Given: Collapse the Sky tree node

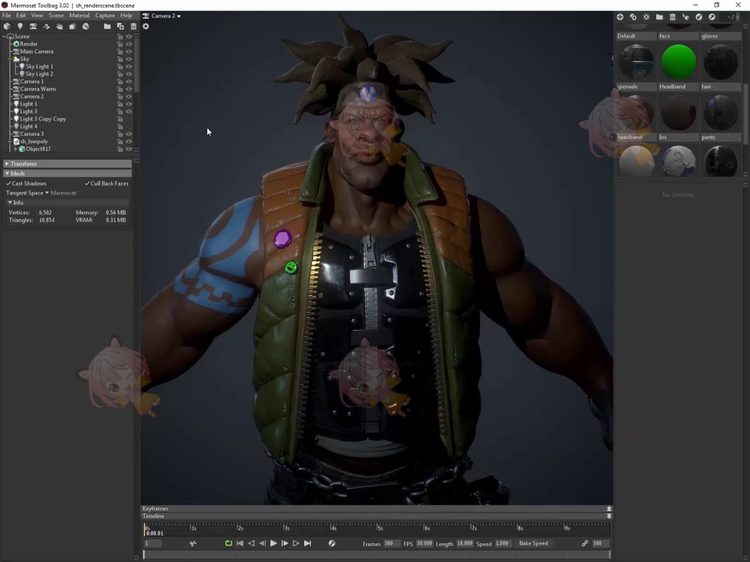Looking at the screenshot, I should click(10, 59).
